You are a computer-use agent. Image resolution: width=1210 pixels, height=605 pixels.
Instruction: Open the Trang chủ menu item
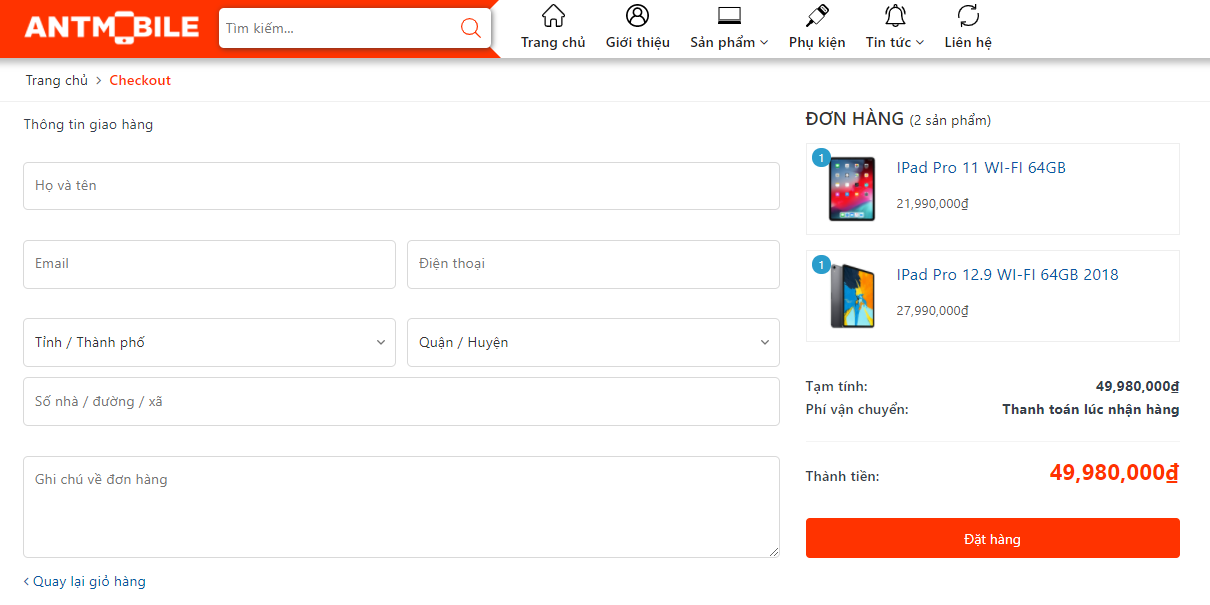(553, 42)
